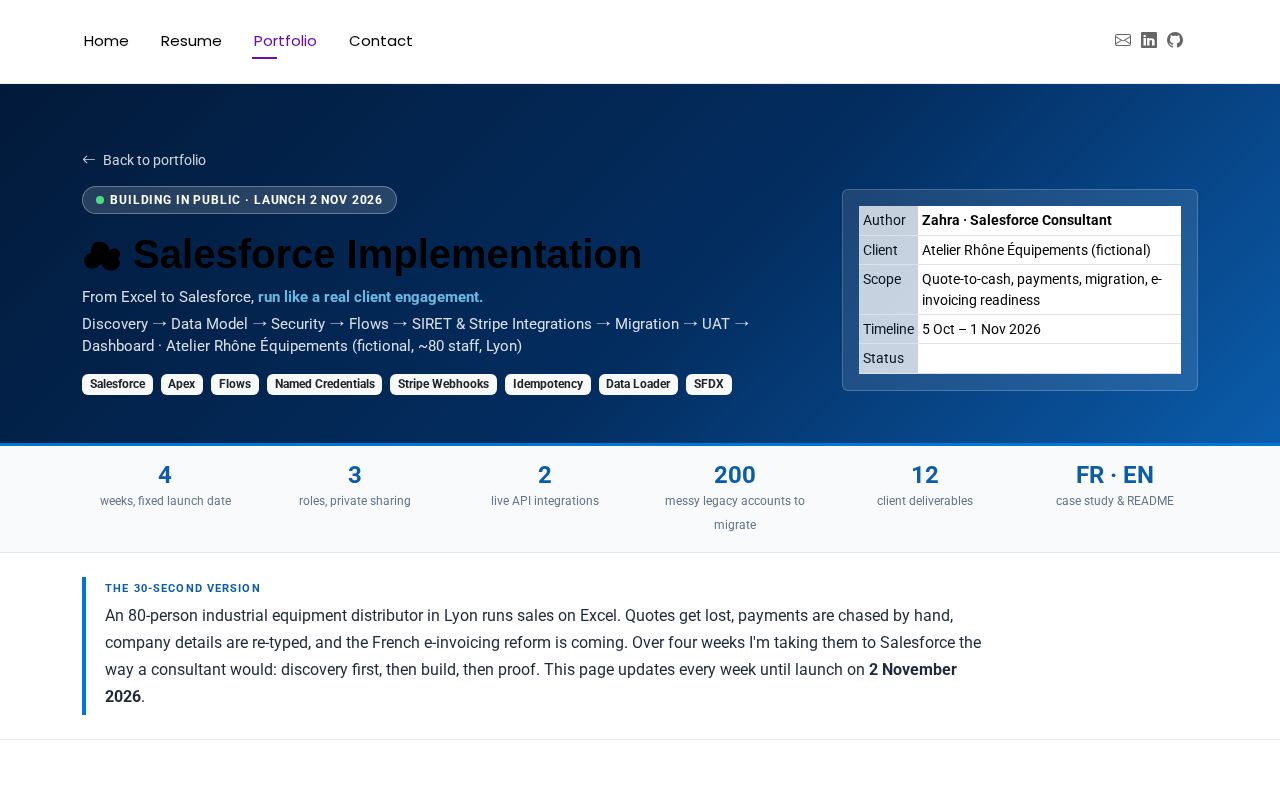Open the Contact nav item
Screen dimensions: 1280x800
[x=381, y=41]
